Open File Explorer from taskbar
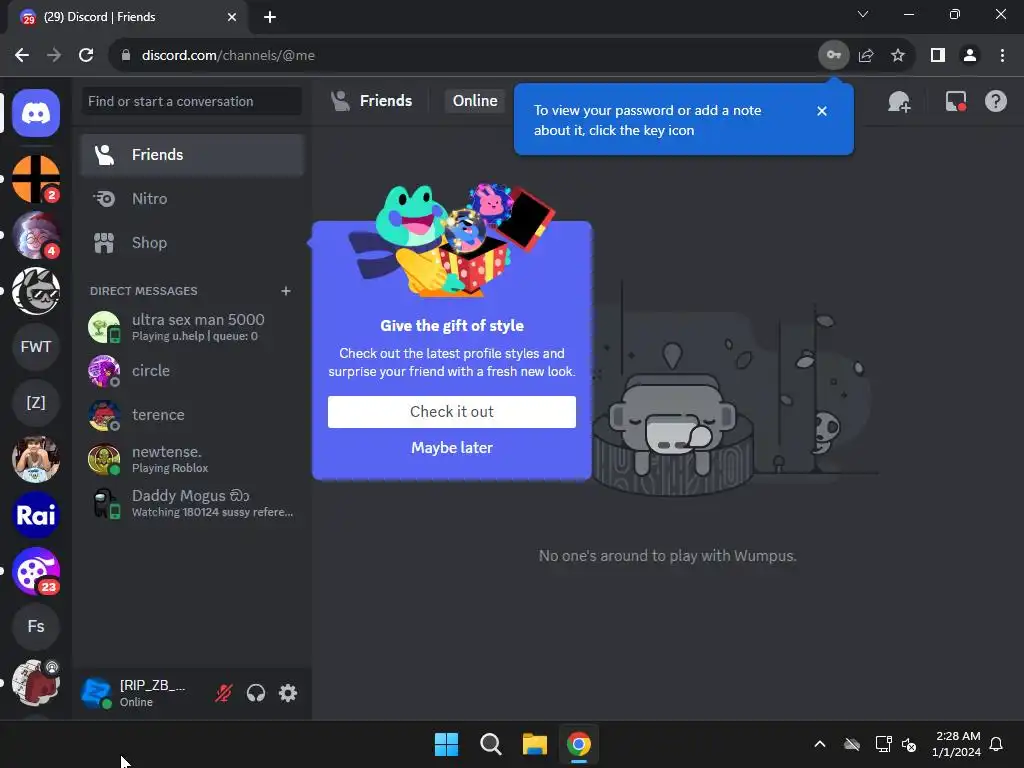The width and height of the screenshot is (1024, 768). pos(534,744)
